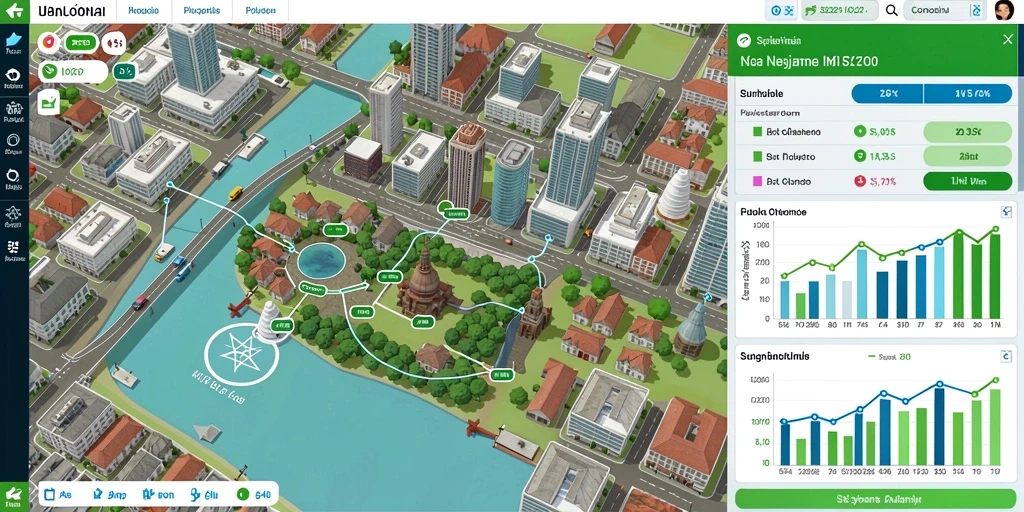Expand the lower chart panel using its corner icon

click(1006, 356)
